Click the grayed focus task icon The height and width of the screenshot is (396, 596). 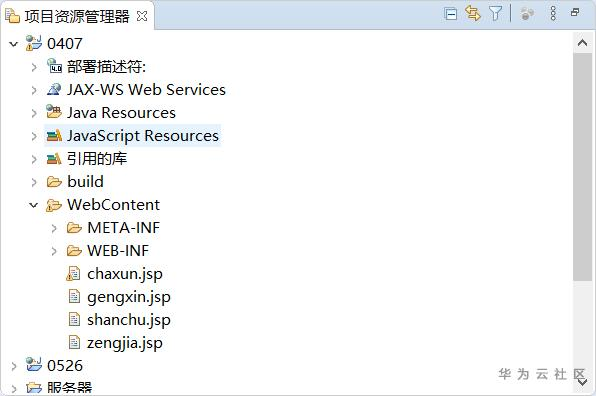(x=527, y=14)
